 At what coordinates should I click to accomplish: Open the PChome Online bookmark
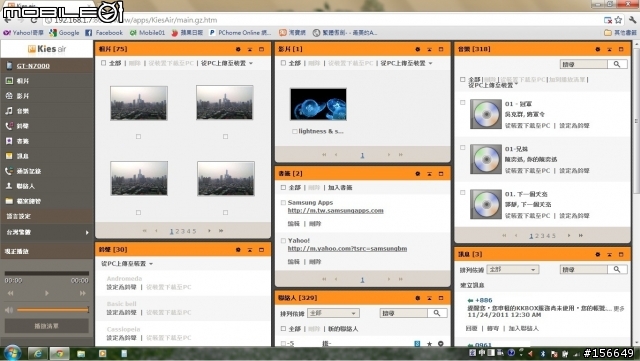[x=240, y=33]
